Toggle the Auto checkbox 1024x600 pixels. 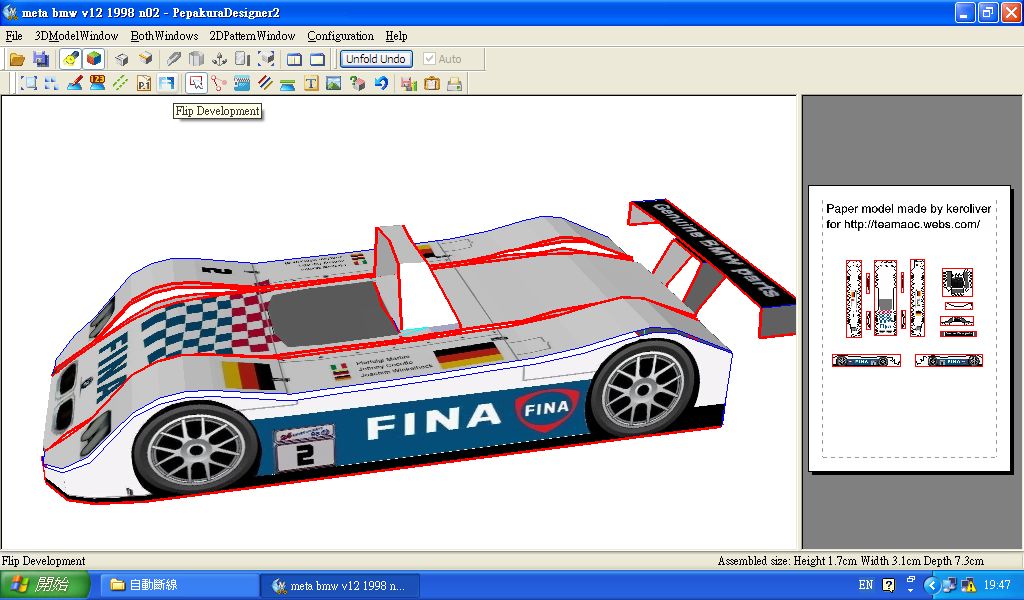[430, 59]
